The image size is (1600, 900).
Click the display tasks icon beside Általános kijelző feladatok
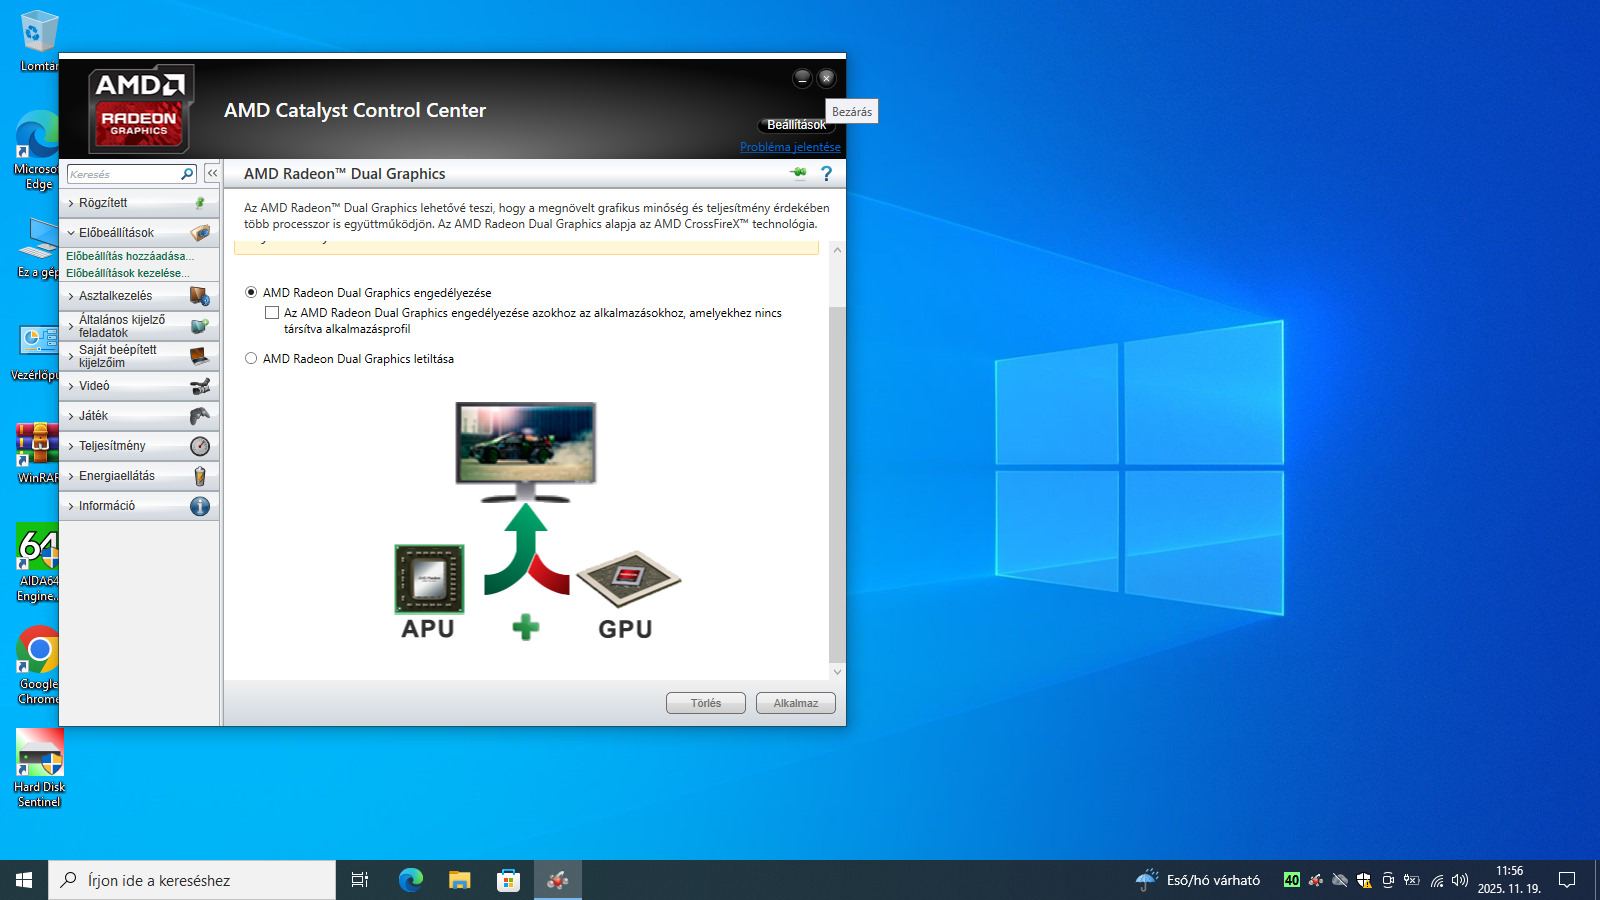click(x=200, y=326)
